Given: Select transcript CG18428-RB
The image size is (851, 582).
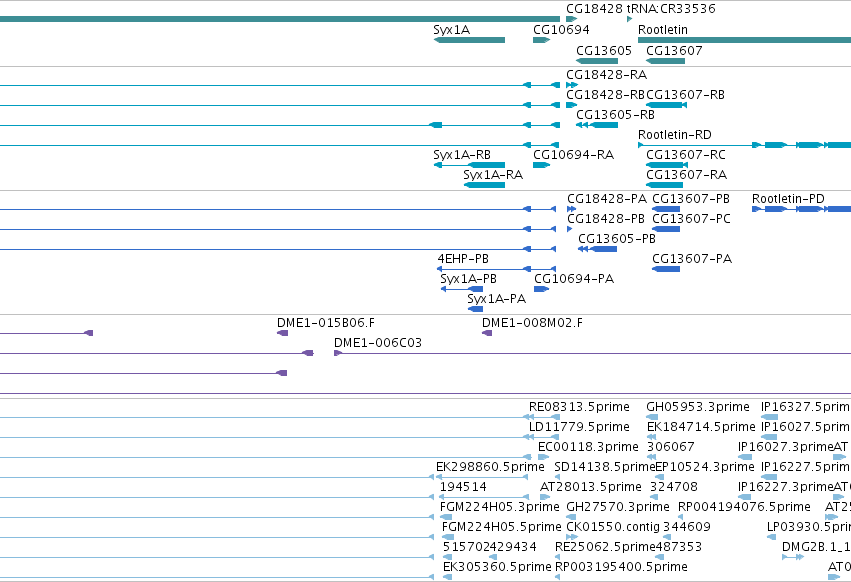Looking at the screenshot, I should click(x=605, y=94).
